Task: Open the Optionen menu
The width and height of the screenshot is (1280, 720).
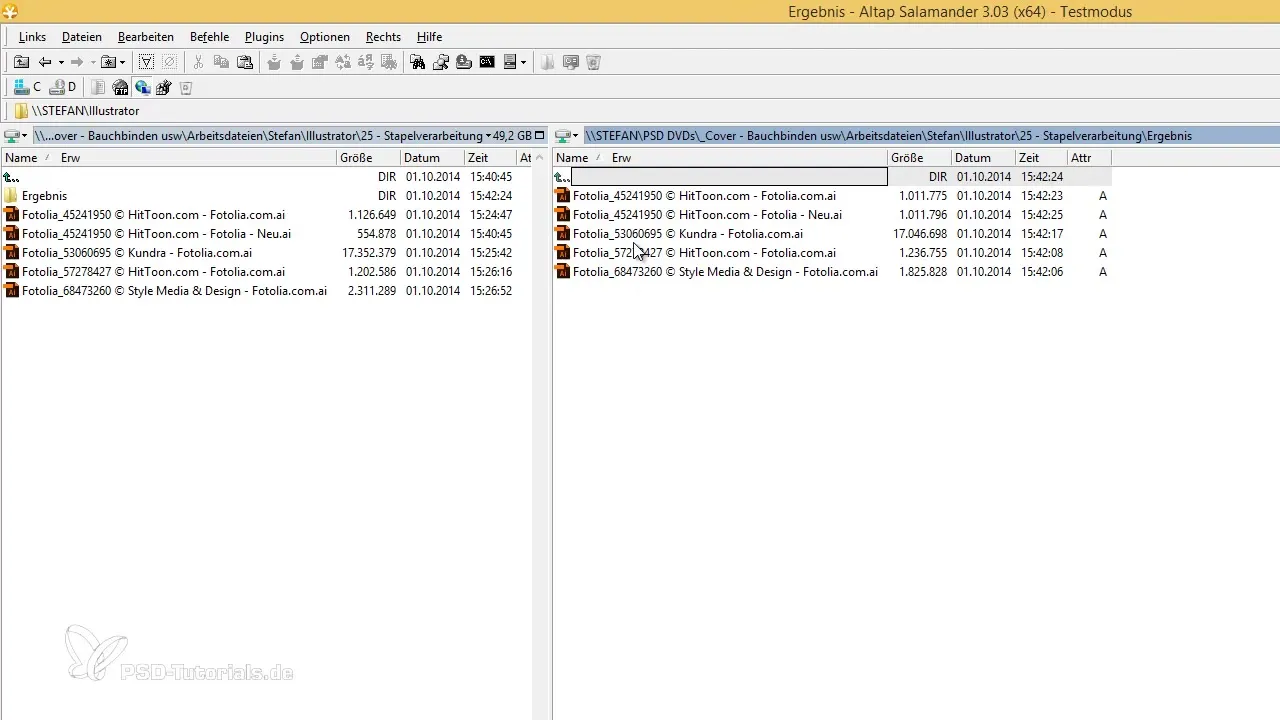Action: click(325, 37)
